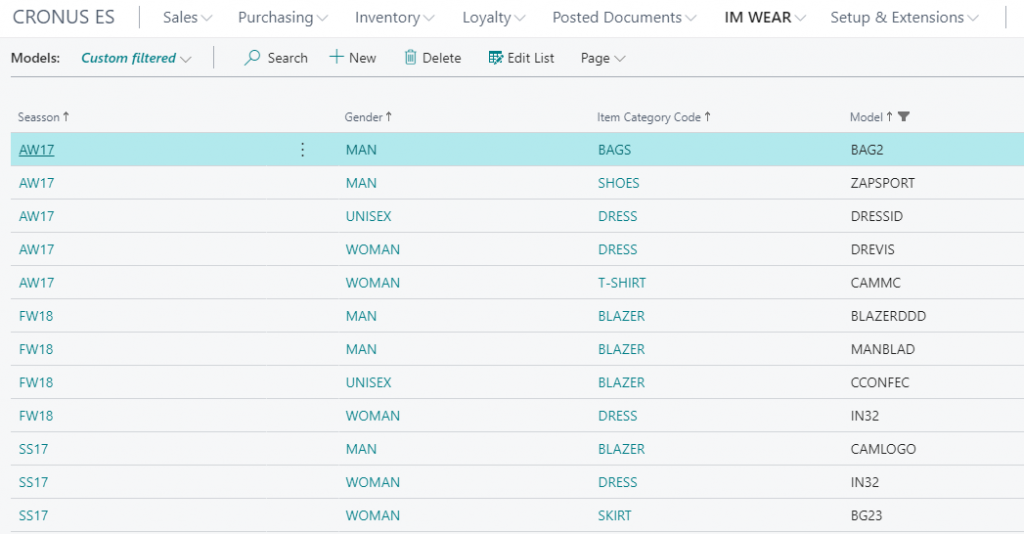
Task: Click the Edit List grid icon
Action: [496, 58]
